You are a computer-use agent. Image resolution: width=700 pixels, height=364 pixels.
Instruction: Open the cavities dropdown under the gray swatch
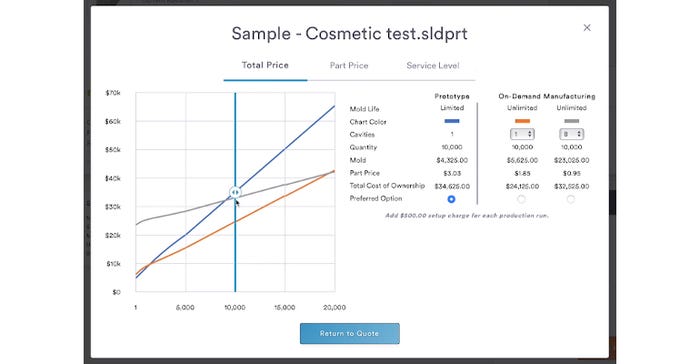pyautogui.click(x=571, y=134)
